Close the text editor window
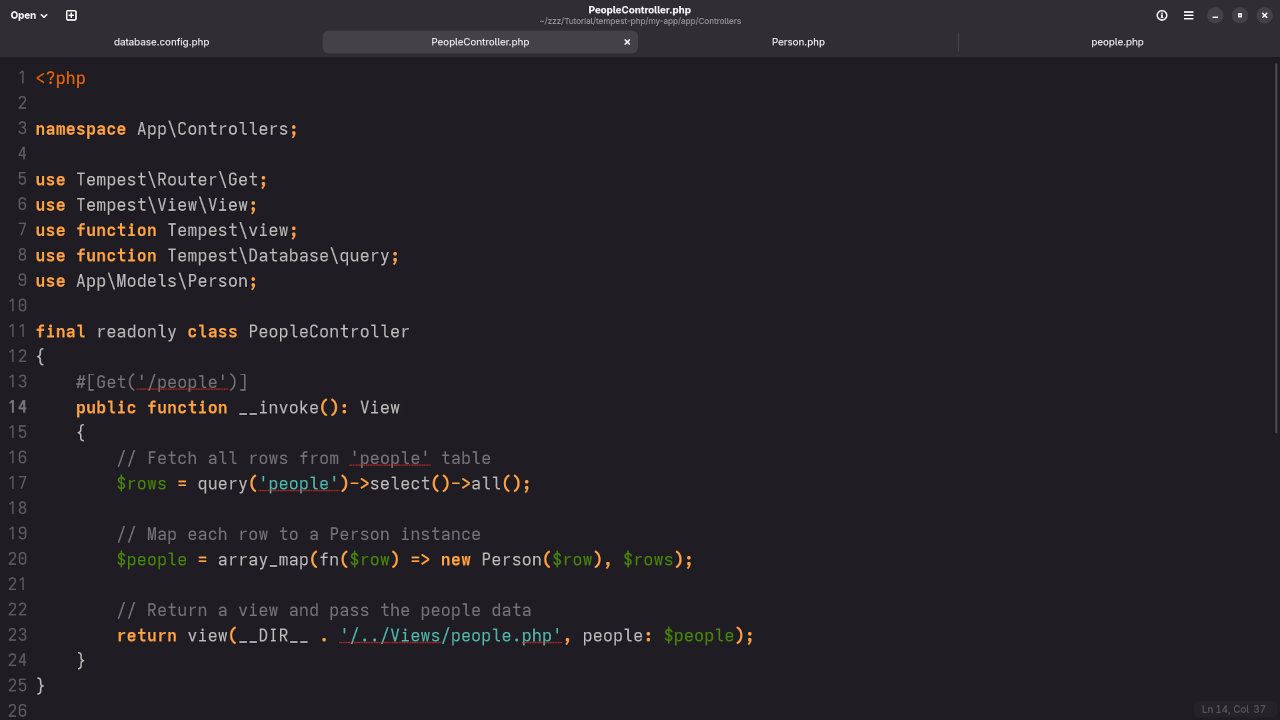The image size is (1280, 720). click(1265, 15)
